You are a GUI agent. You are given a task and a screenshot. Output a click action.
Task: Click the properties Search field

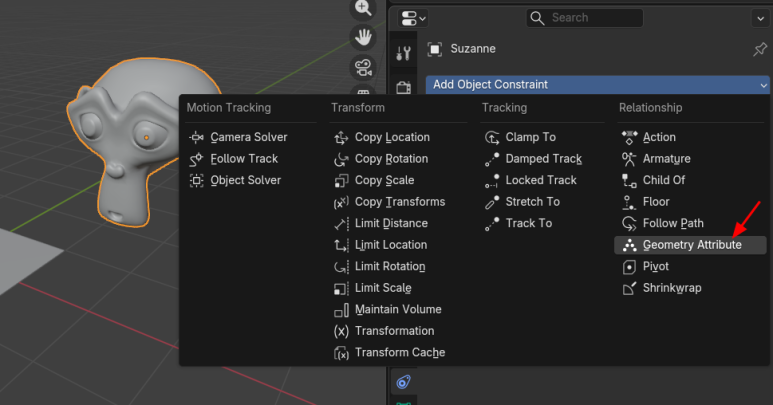click(585, 18)
